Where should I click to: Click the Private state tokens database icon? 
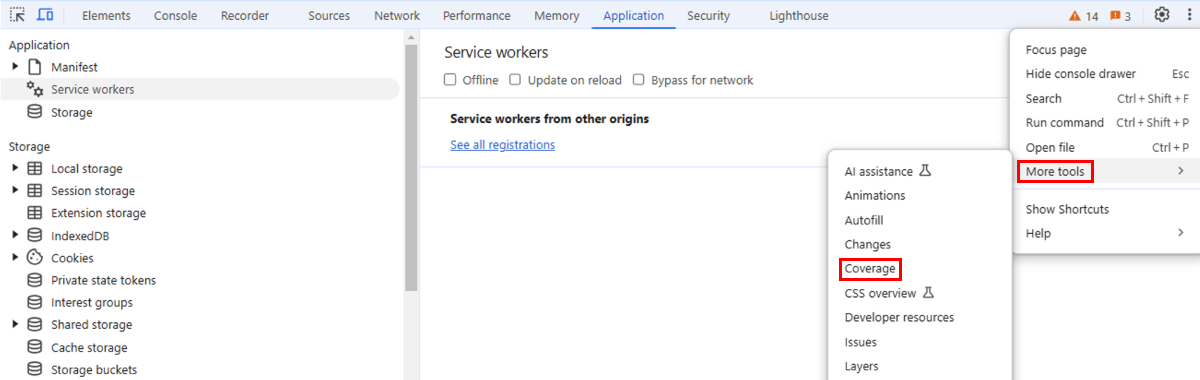point(35,280)
